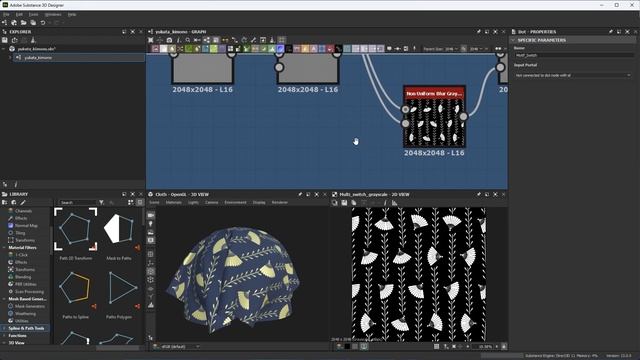Image resolution: width=640 pixels, height=360 pixels.
Task: Click the camera icon in 3D View sidebar
Action: [151, 215]
